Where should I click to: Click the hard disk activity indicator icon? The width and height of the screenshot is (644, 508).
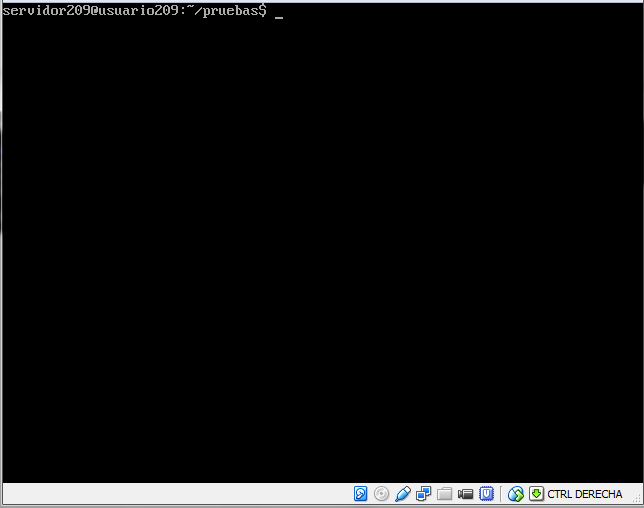point(360,494)
